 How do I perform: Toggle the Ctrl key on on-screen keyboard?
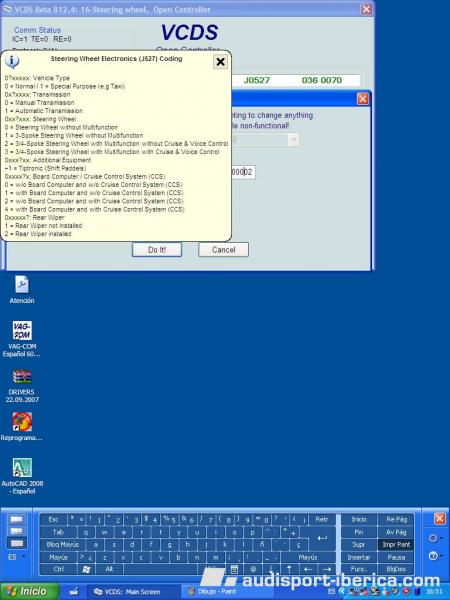pos(58,569)
